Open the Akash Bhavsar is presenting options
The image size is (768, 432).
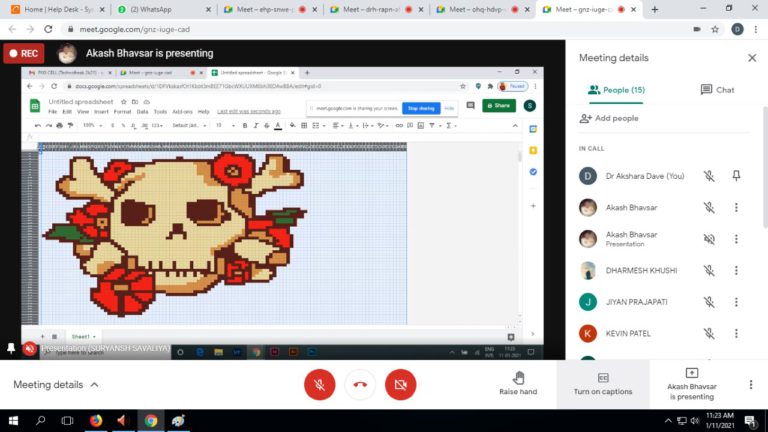coord(691,384)
